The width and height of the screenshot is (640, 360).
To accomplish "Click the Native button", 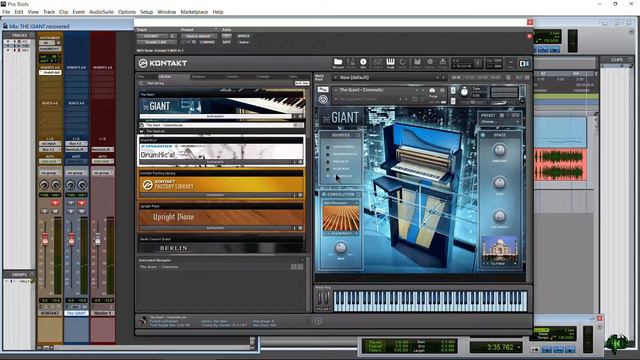I will tap(244, 42).
